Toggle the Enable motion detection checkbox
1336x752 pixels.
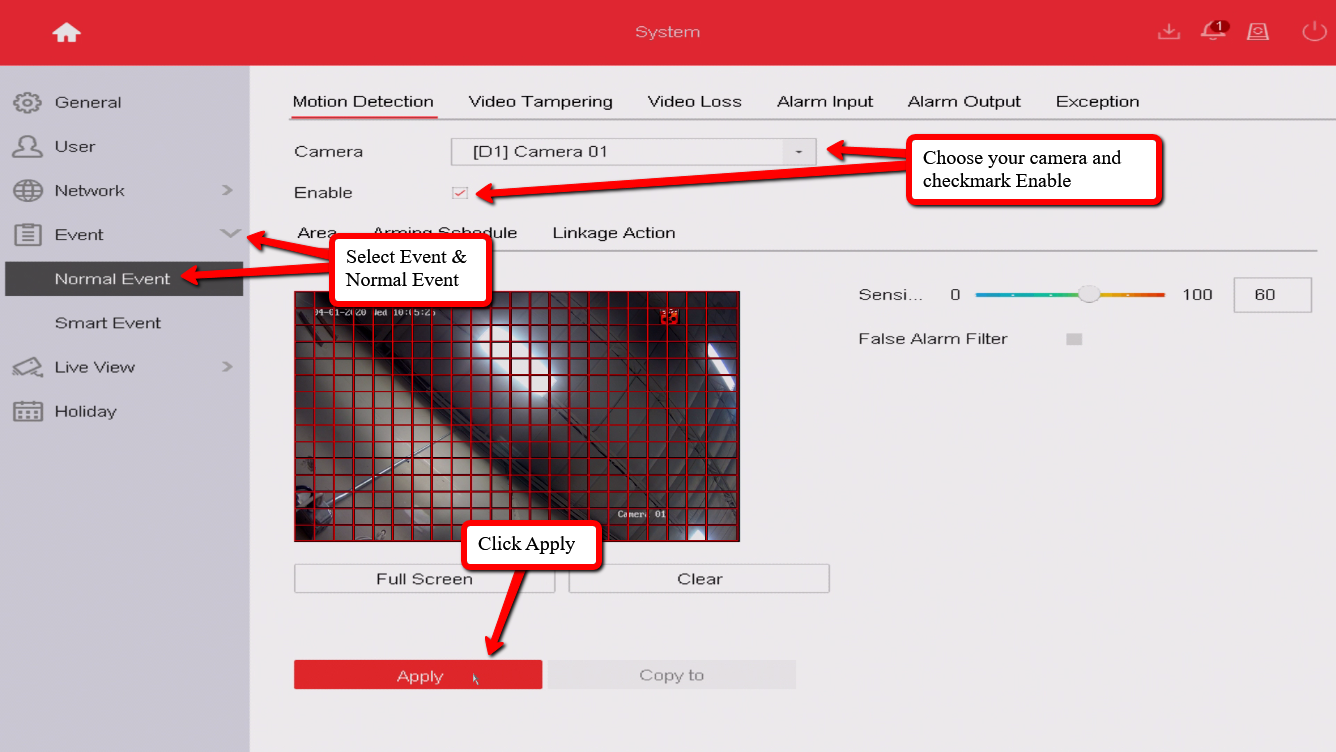coord(460,193)
